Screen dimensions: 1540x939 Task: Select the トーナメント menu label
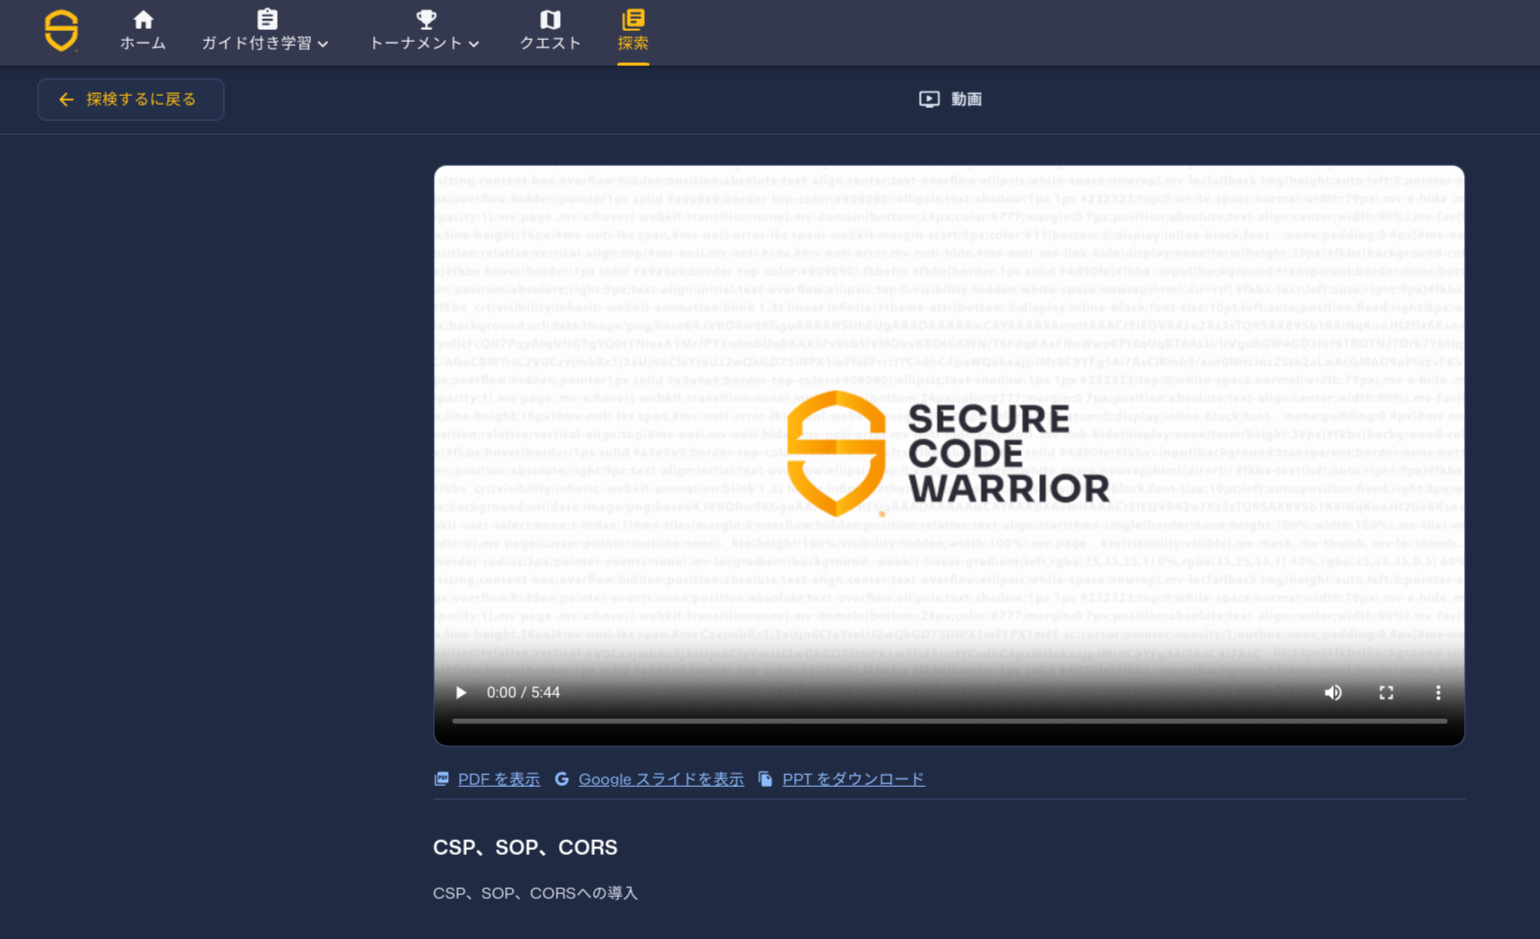[x=416, y=43]
